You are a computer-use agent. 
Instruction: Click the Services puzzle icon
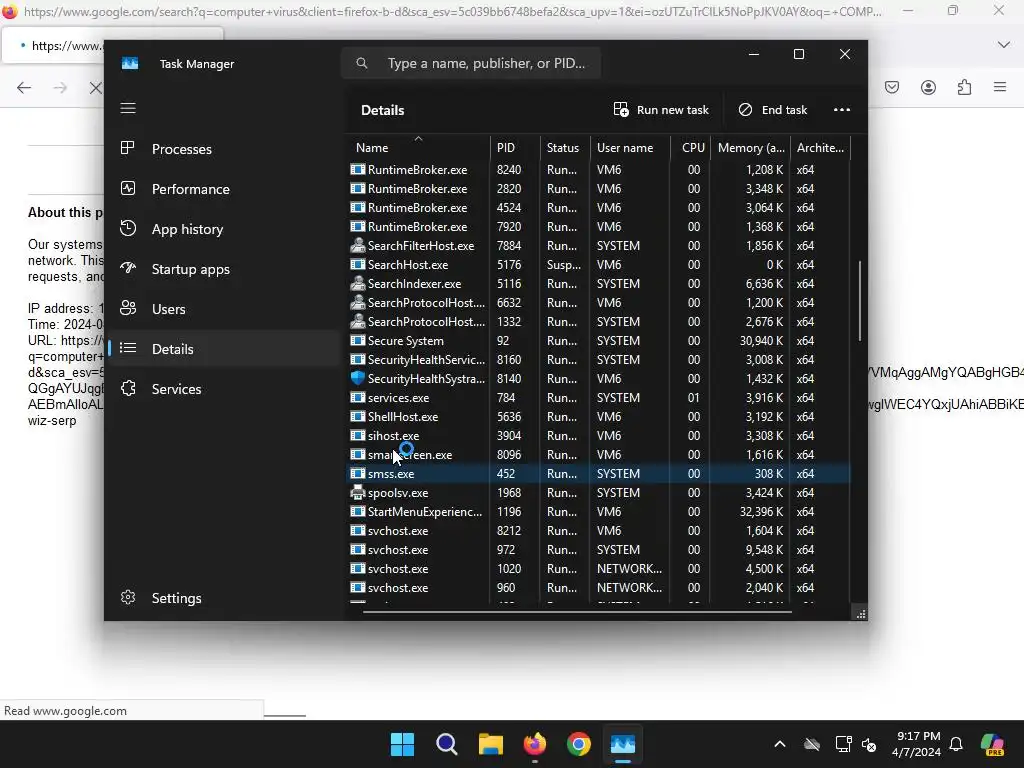coord(128,388)
